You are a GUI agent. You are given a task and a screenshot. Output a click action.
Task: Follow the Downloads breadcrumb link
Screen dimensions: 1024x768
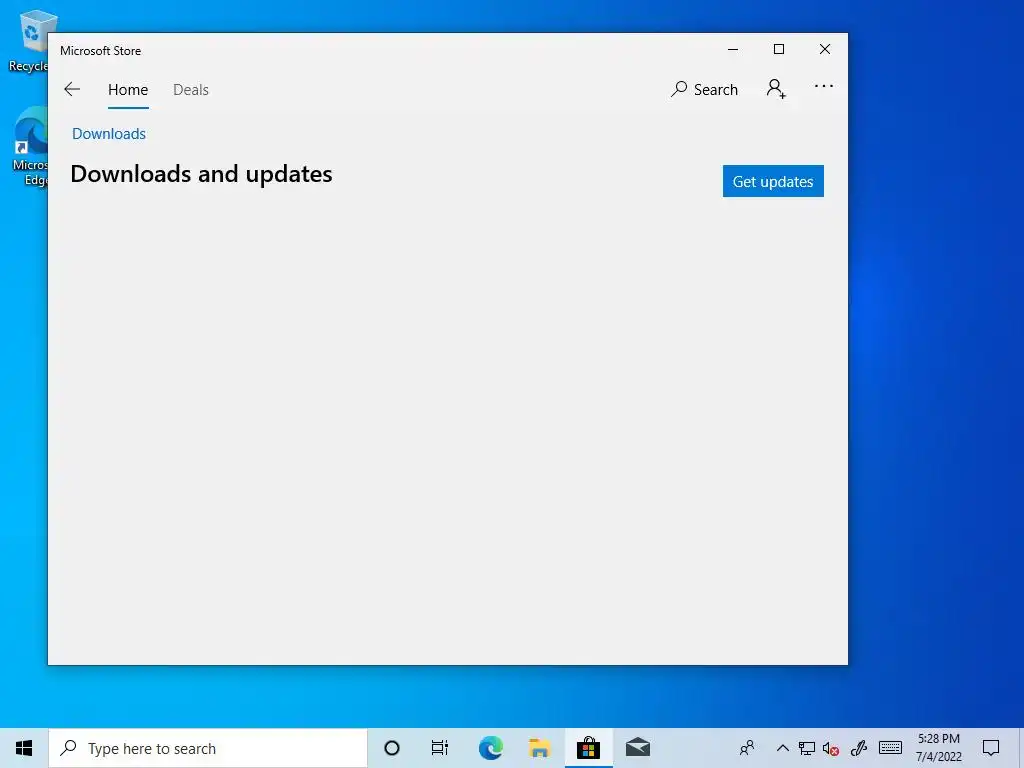(x=109, y=134)
